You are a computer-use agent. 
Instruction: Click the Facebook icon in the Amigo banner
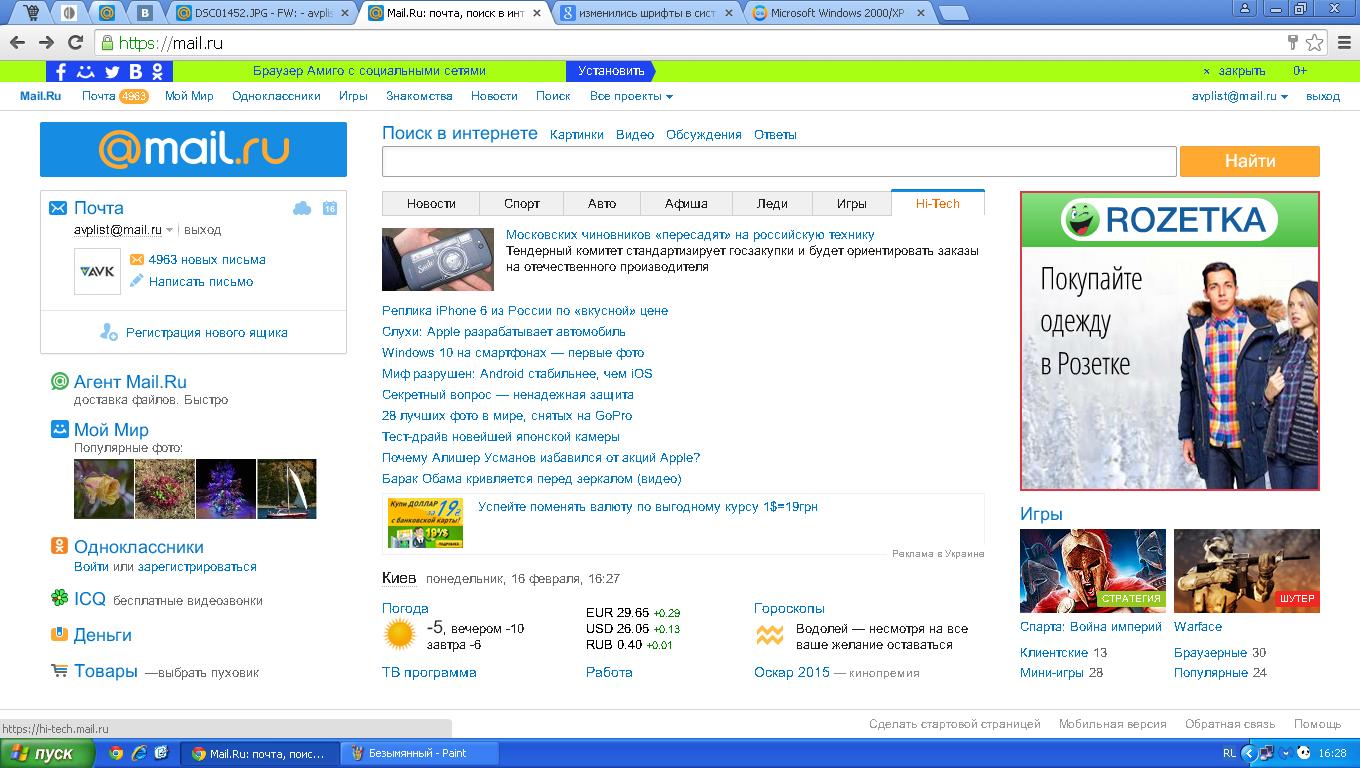click(60, 71)
